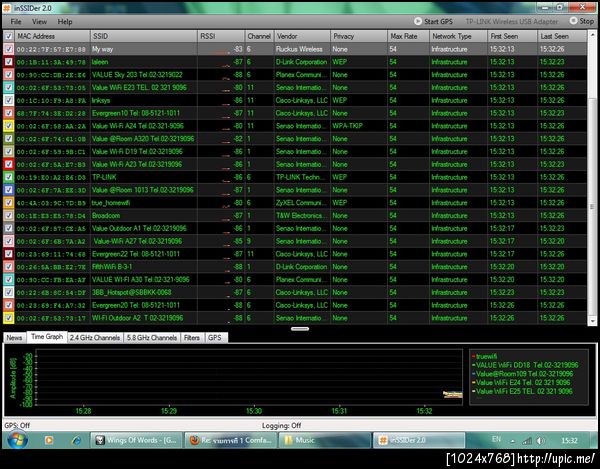
Task: Click the Stop scanning button
Action: [x=582, y=21]
